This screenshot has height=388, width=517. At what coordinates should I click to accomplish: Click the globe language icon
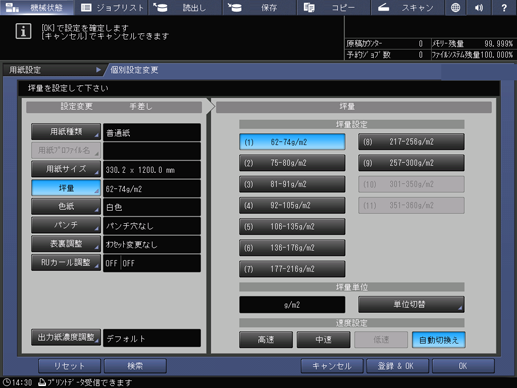pos(455,7)
